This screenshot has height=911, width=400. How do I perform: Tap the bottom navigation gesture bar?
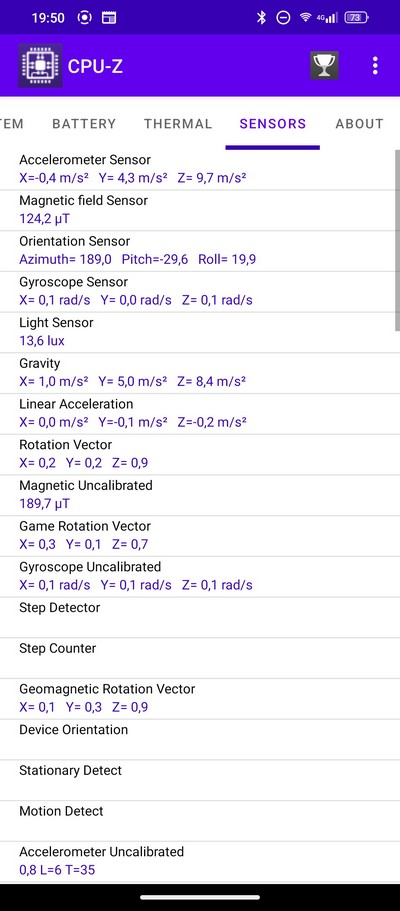coord(200,898)
